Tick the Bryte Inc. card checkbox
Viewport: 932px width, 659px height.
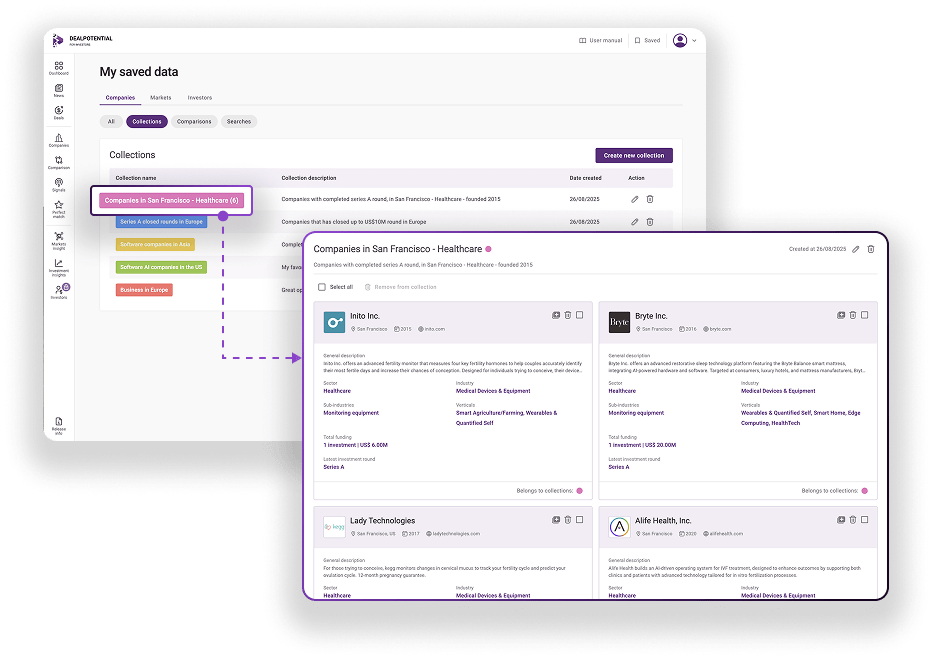click(x=865, y=315)
